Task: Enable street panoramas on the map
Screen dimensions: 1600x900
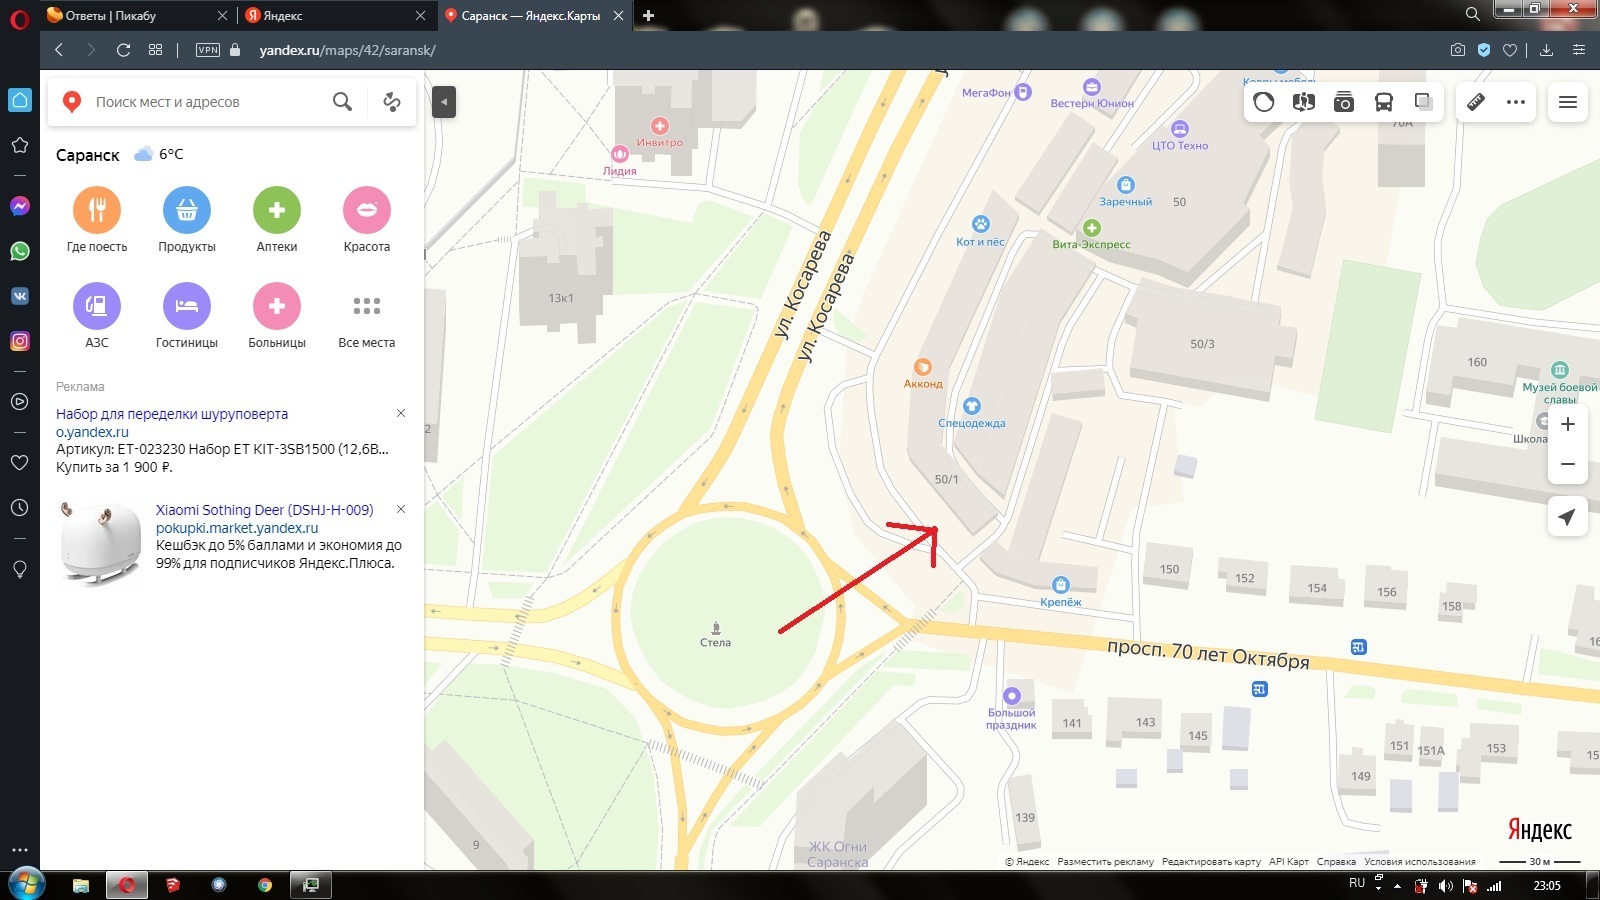Action: point(1304,102)
